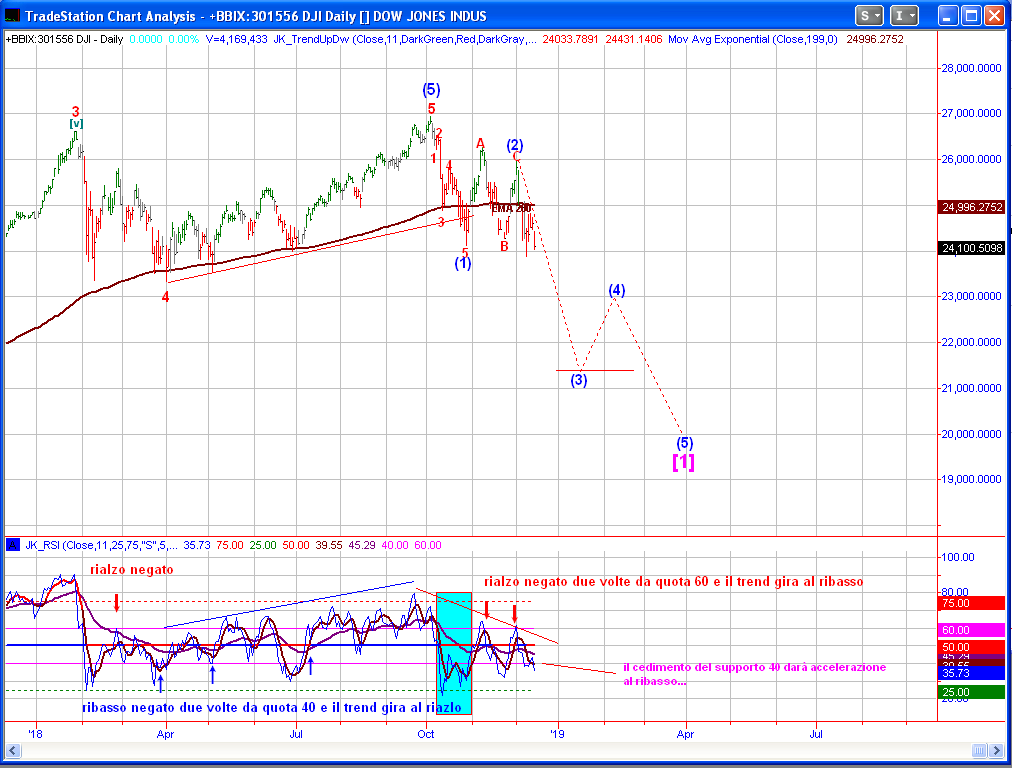Click the '19 date axis label
The height and width of the screenshot is (768, 1012).
(x=557, y=734)
